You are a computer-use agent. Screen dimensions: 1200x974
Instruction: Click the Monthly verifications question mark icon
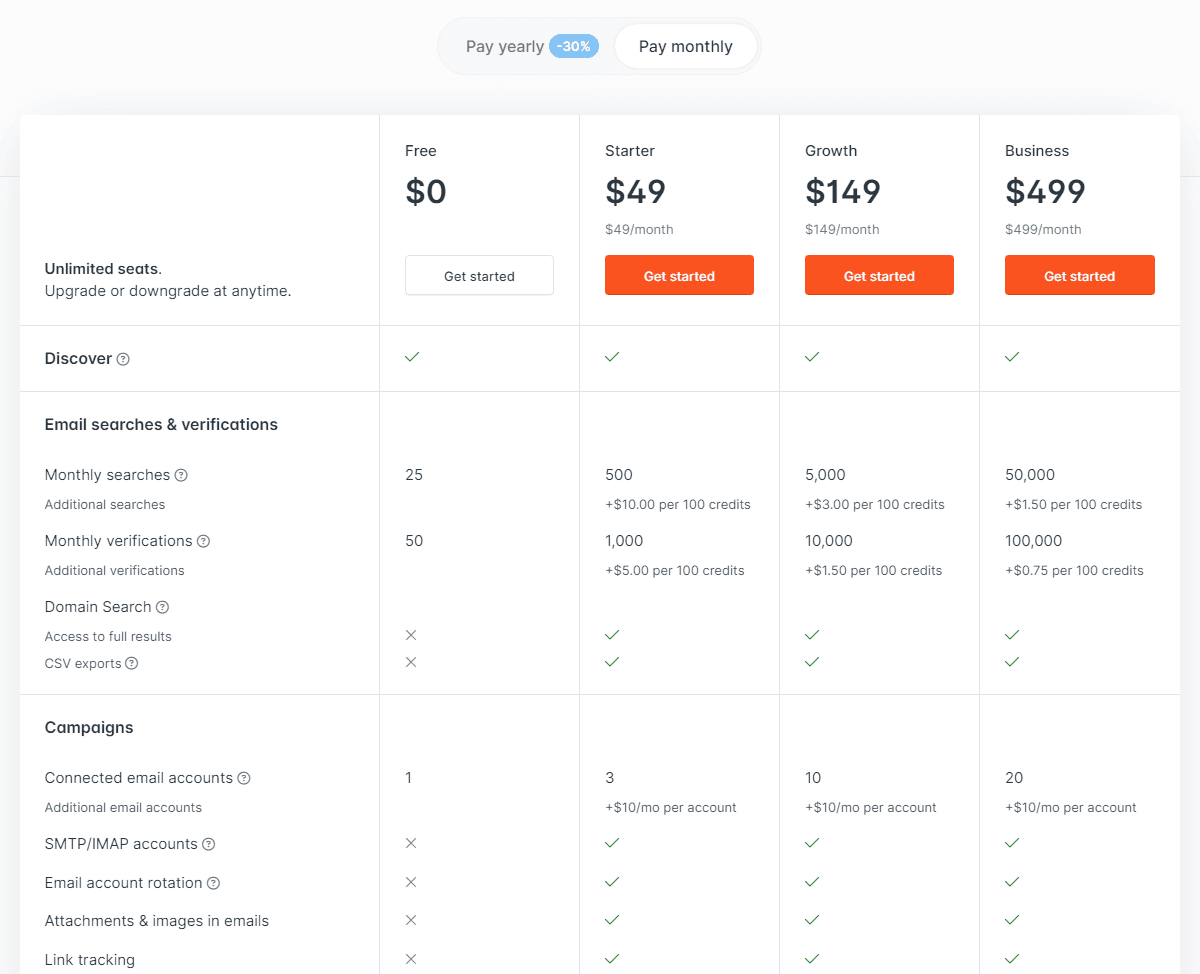click(x=203, y=541)
